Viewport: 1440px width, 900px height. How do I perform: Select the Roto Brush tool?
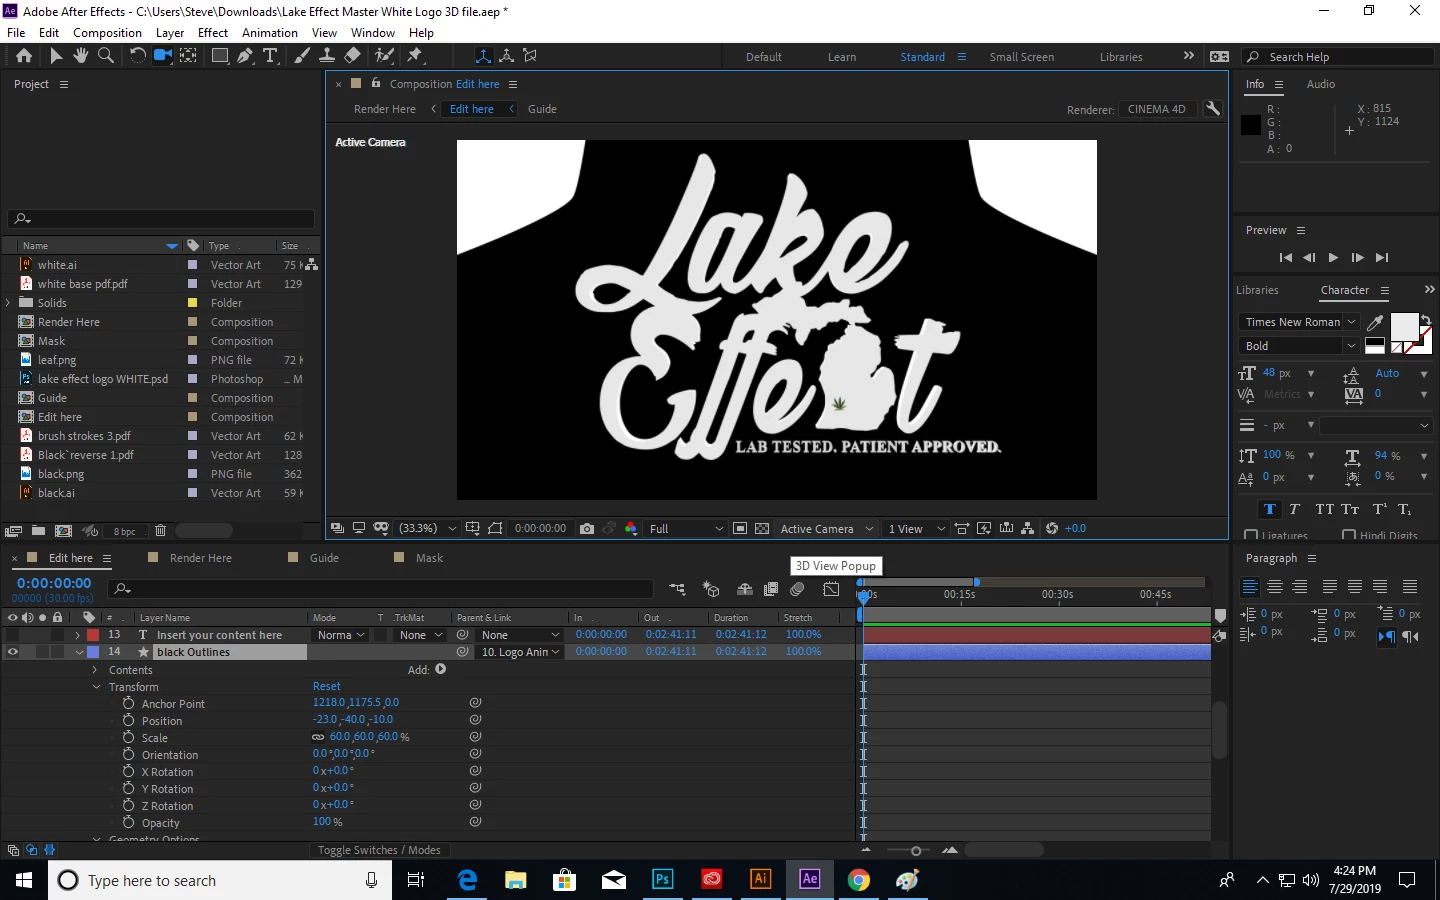[384, 56]
